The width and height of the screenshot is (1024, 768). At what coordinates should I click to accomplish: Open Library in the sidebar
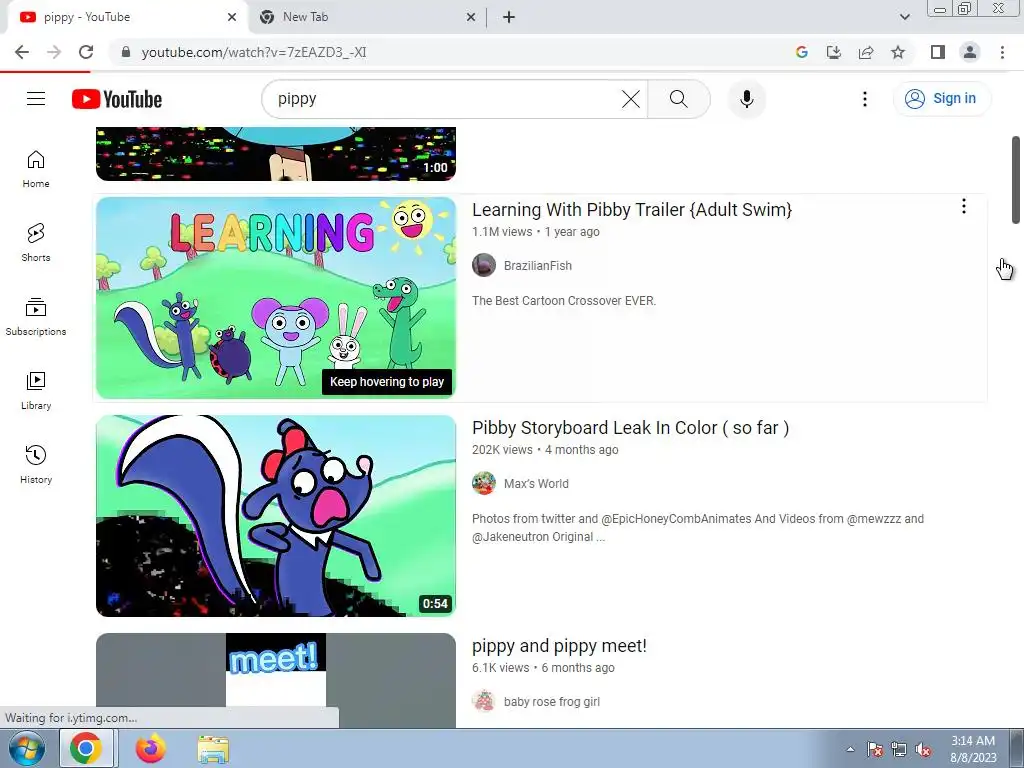tap(36, 391)
